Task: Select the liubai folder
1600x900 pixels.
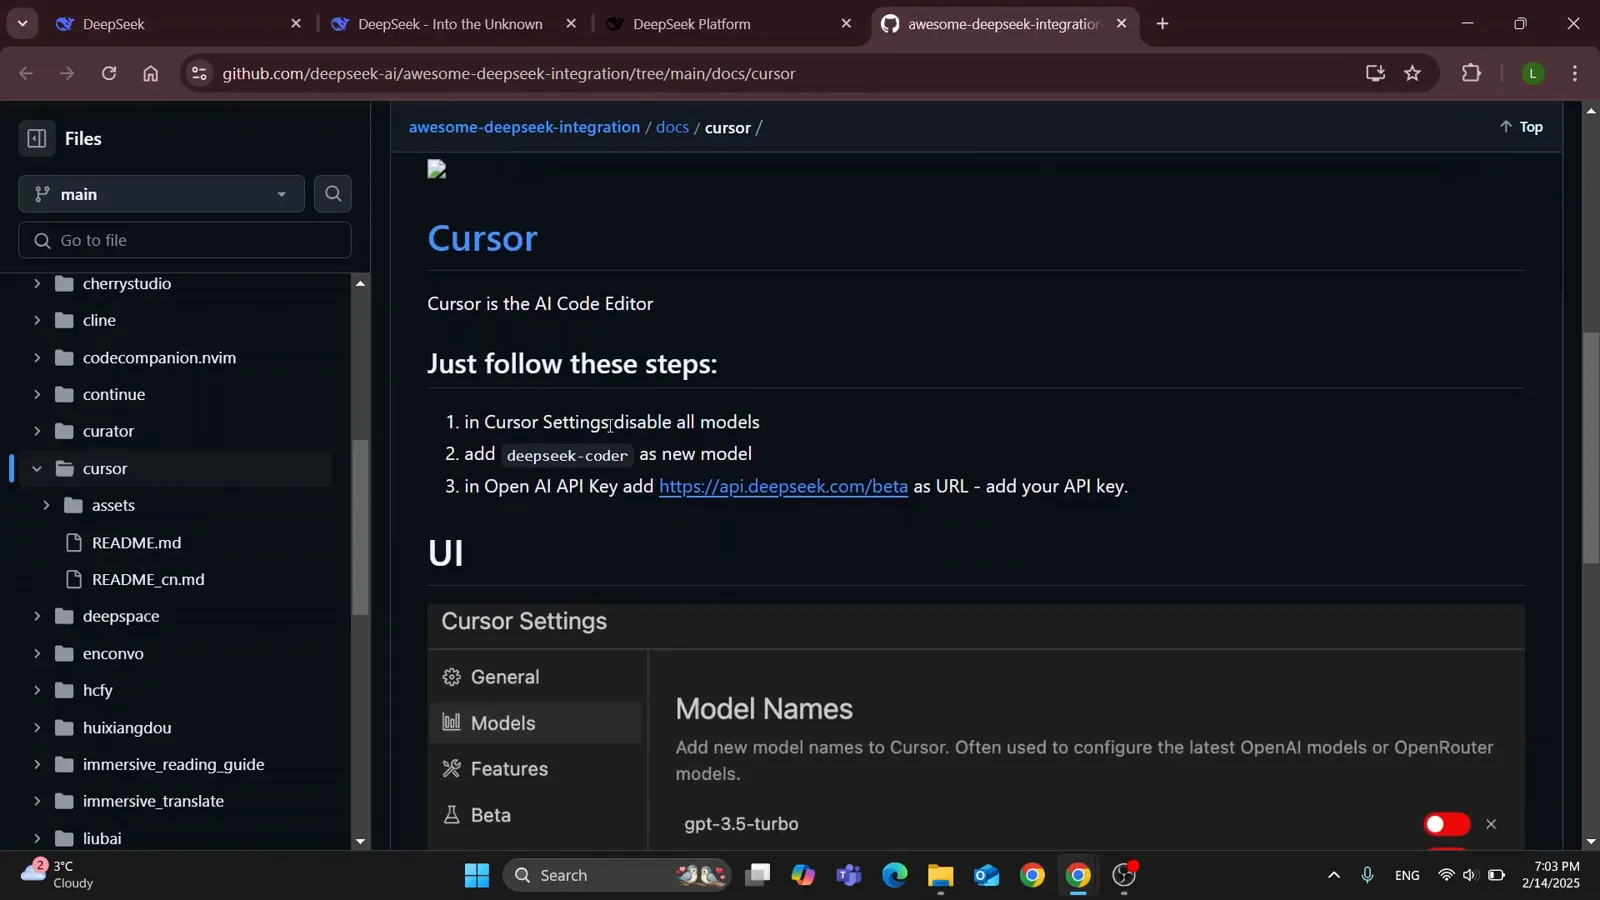Action: tap(102, 839)
